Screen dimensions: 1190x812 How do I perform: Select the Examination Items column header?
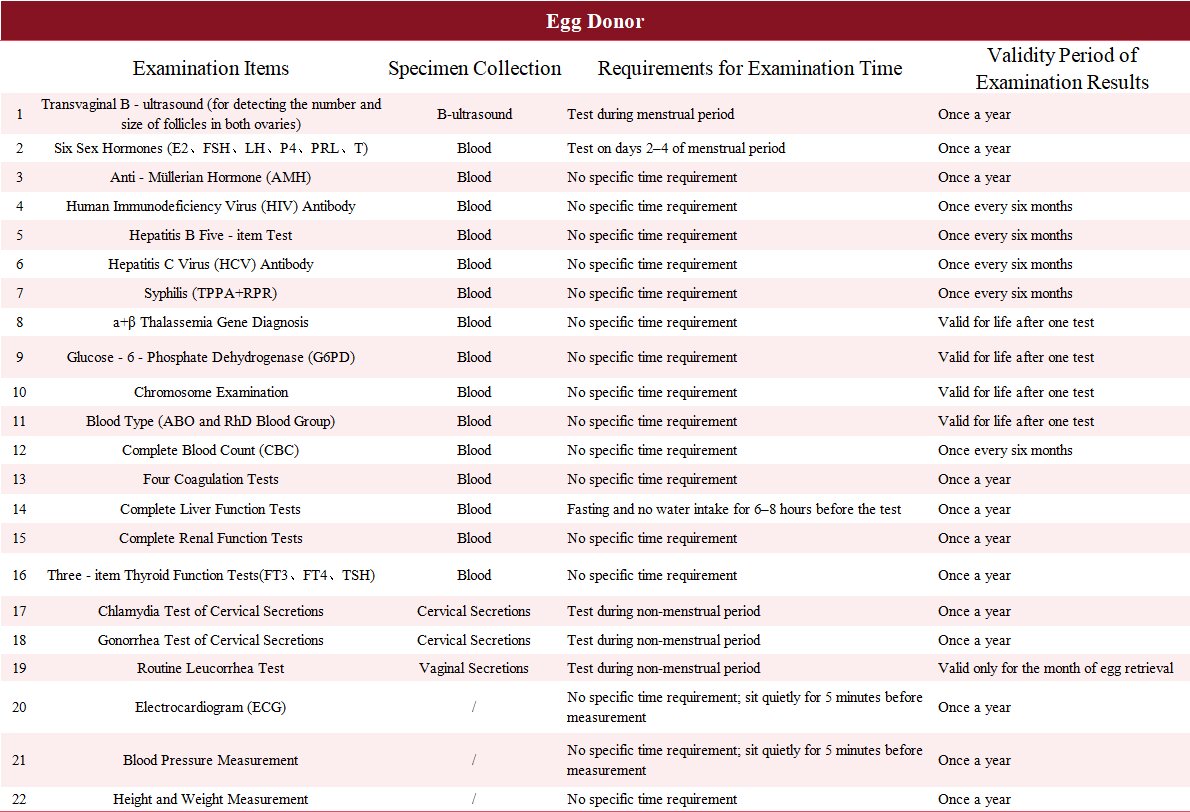[x=211, y=69]
